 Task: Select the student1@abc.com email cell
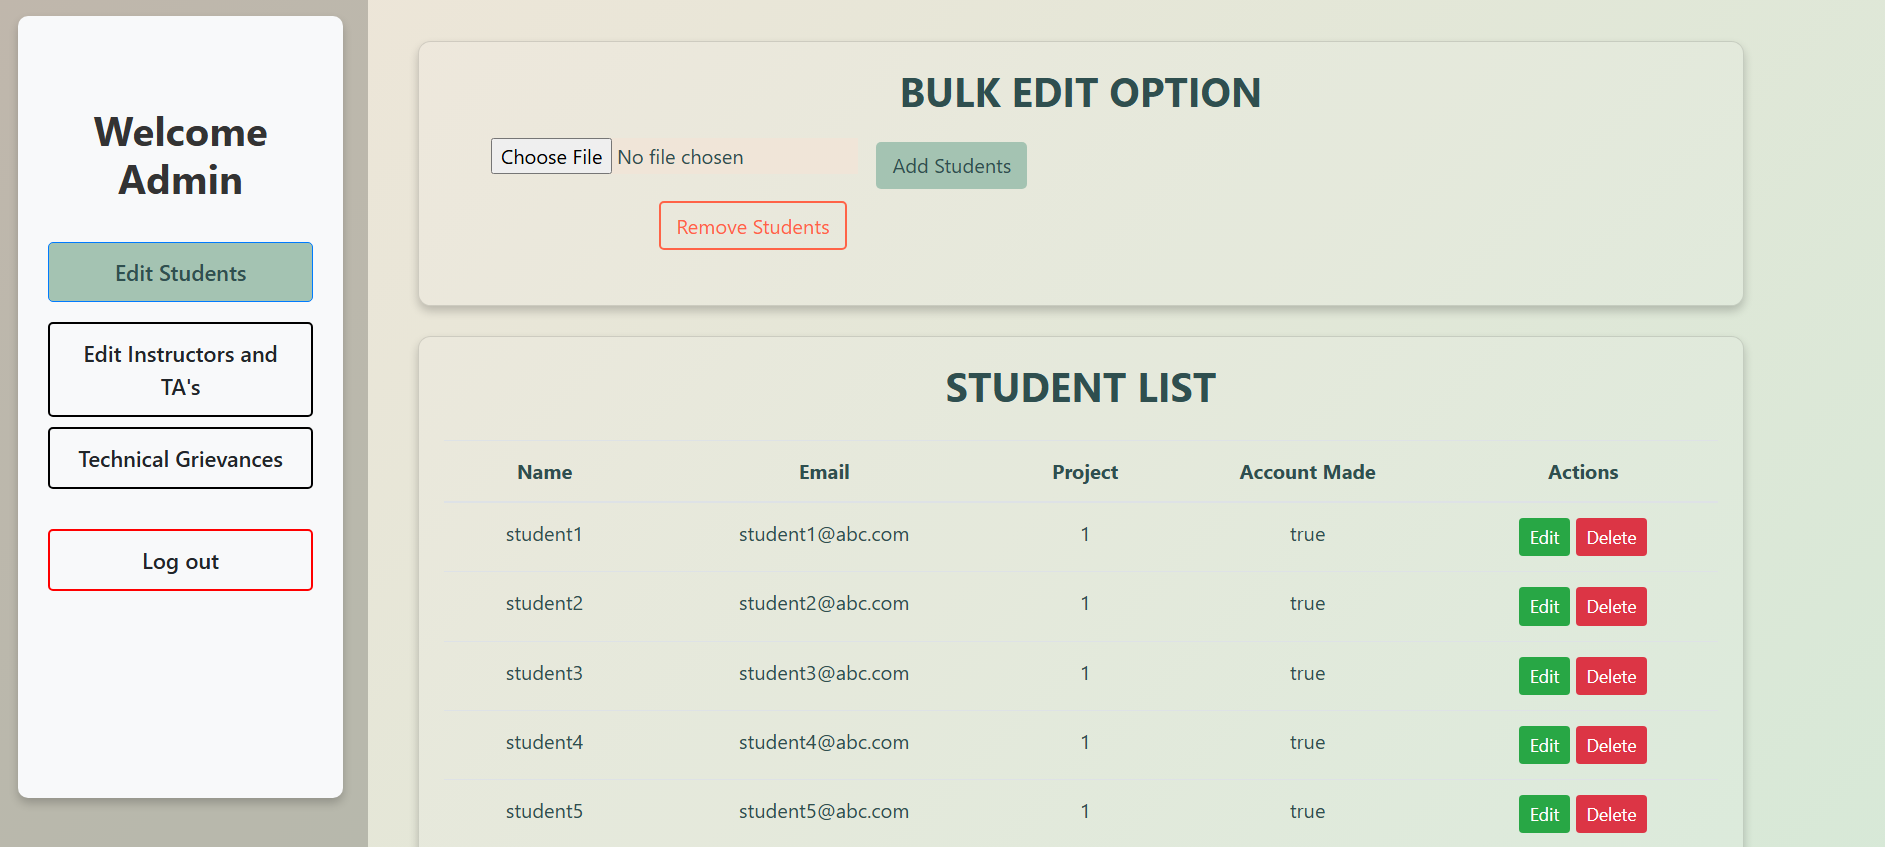point(824,534)
